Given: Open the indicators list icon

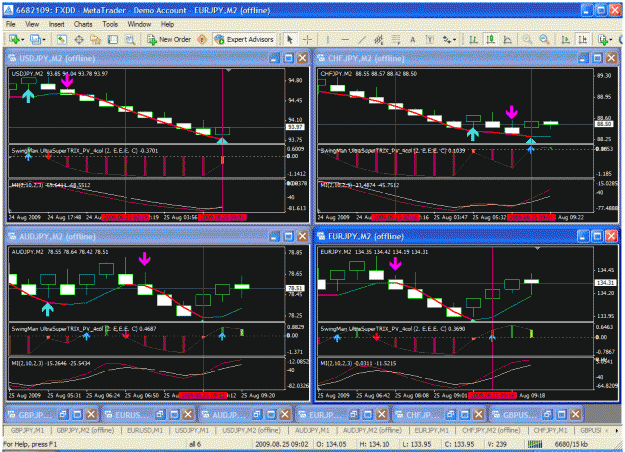Looking at the screenshot, I should (x=603, y=39).
